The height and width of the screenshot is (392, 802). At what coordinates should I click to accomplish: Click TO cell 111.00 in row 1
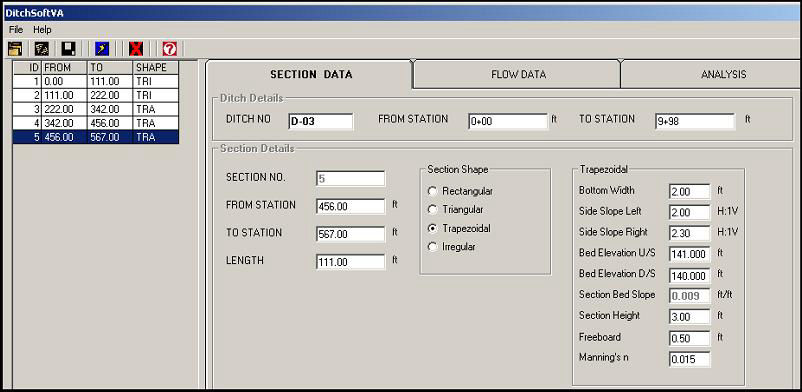[110, 81]
